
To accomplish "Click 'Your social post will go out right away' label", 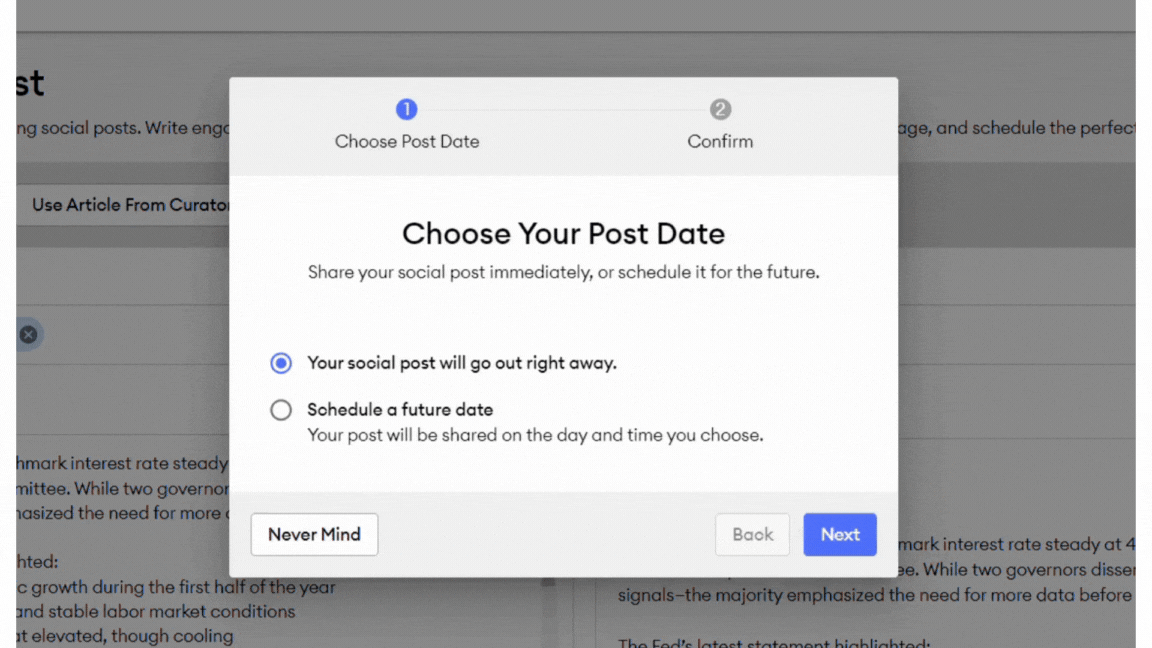I will point(461,363).
